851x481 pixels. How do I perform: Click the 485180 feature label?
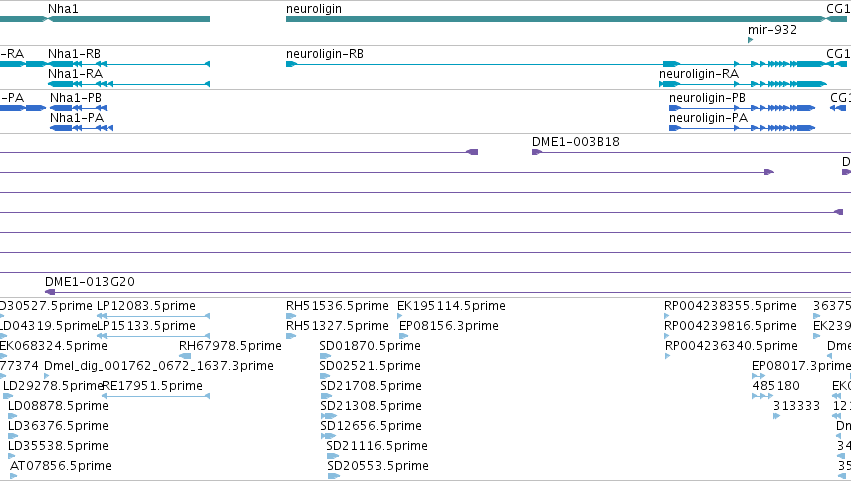[776, 386]
